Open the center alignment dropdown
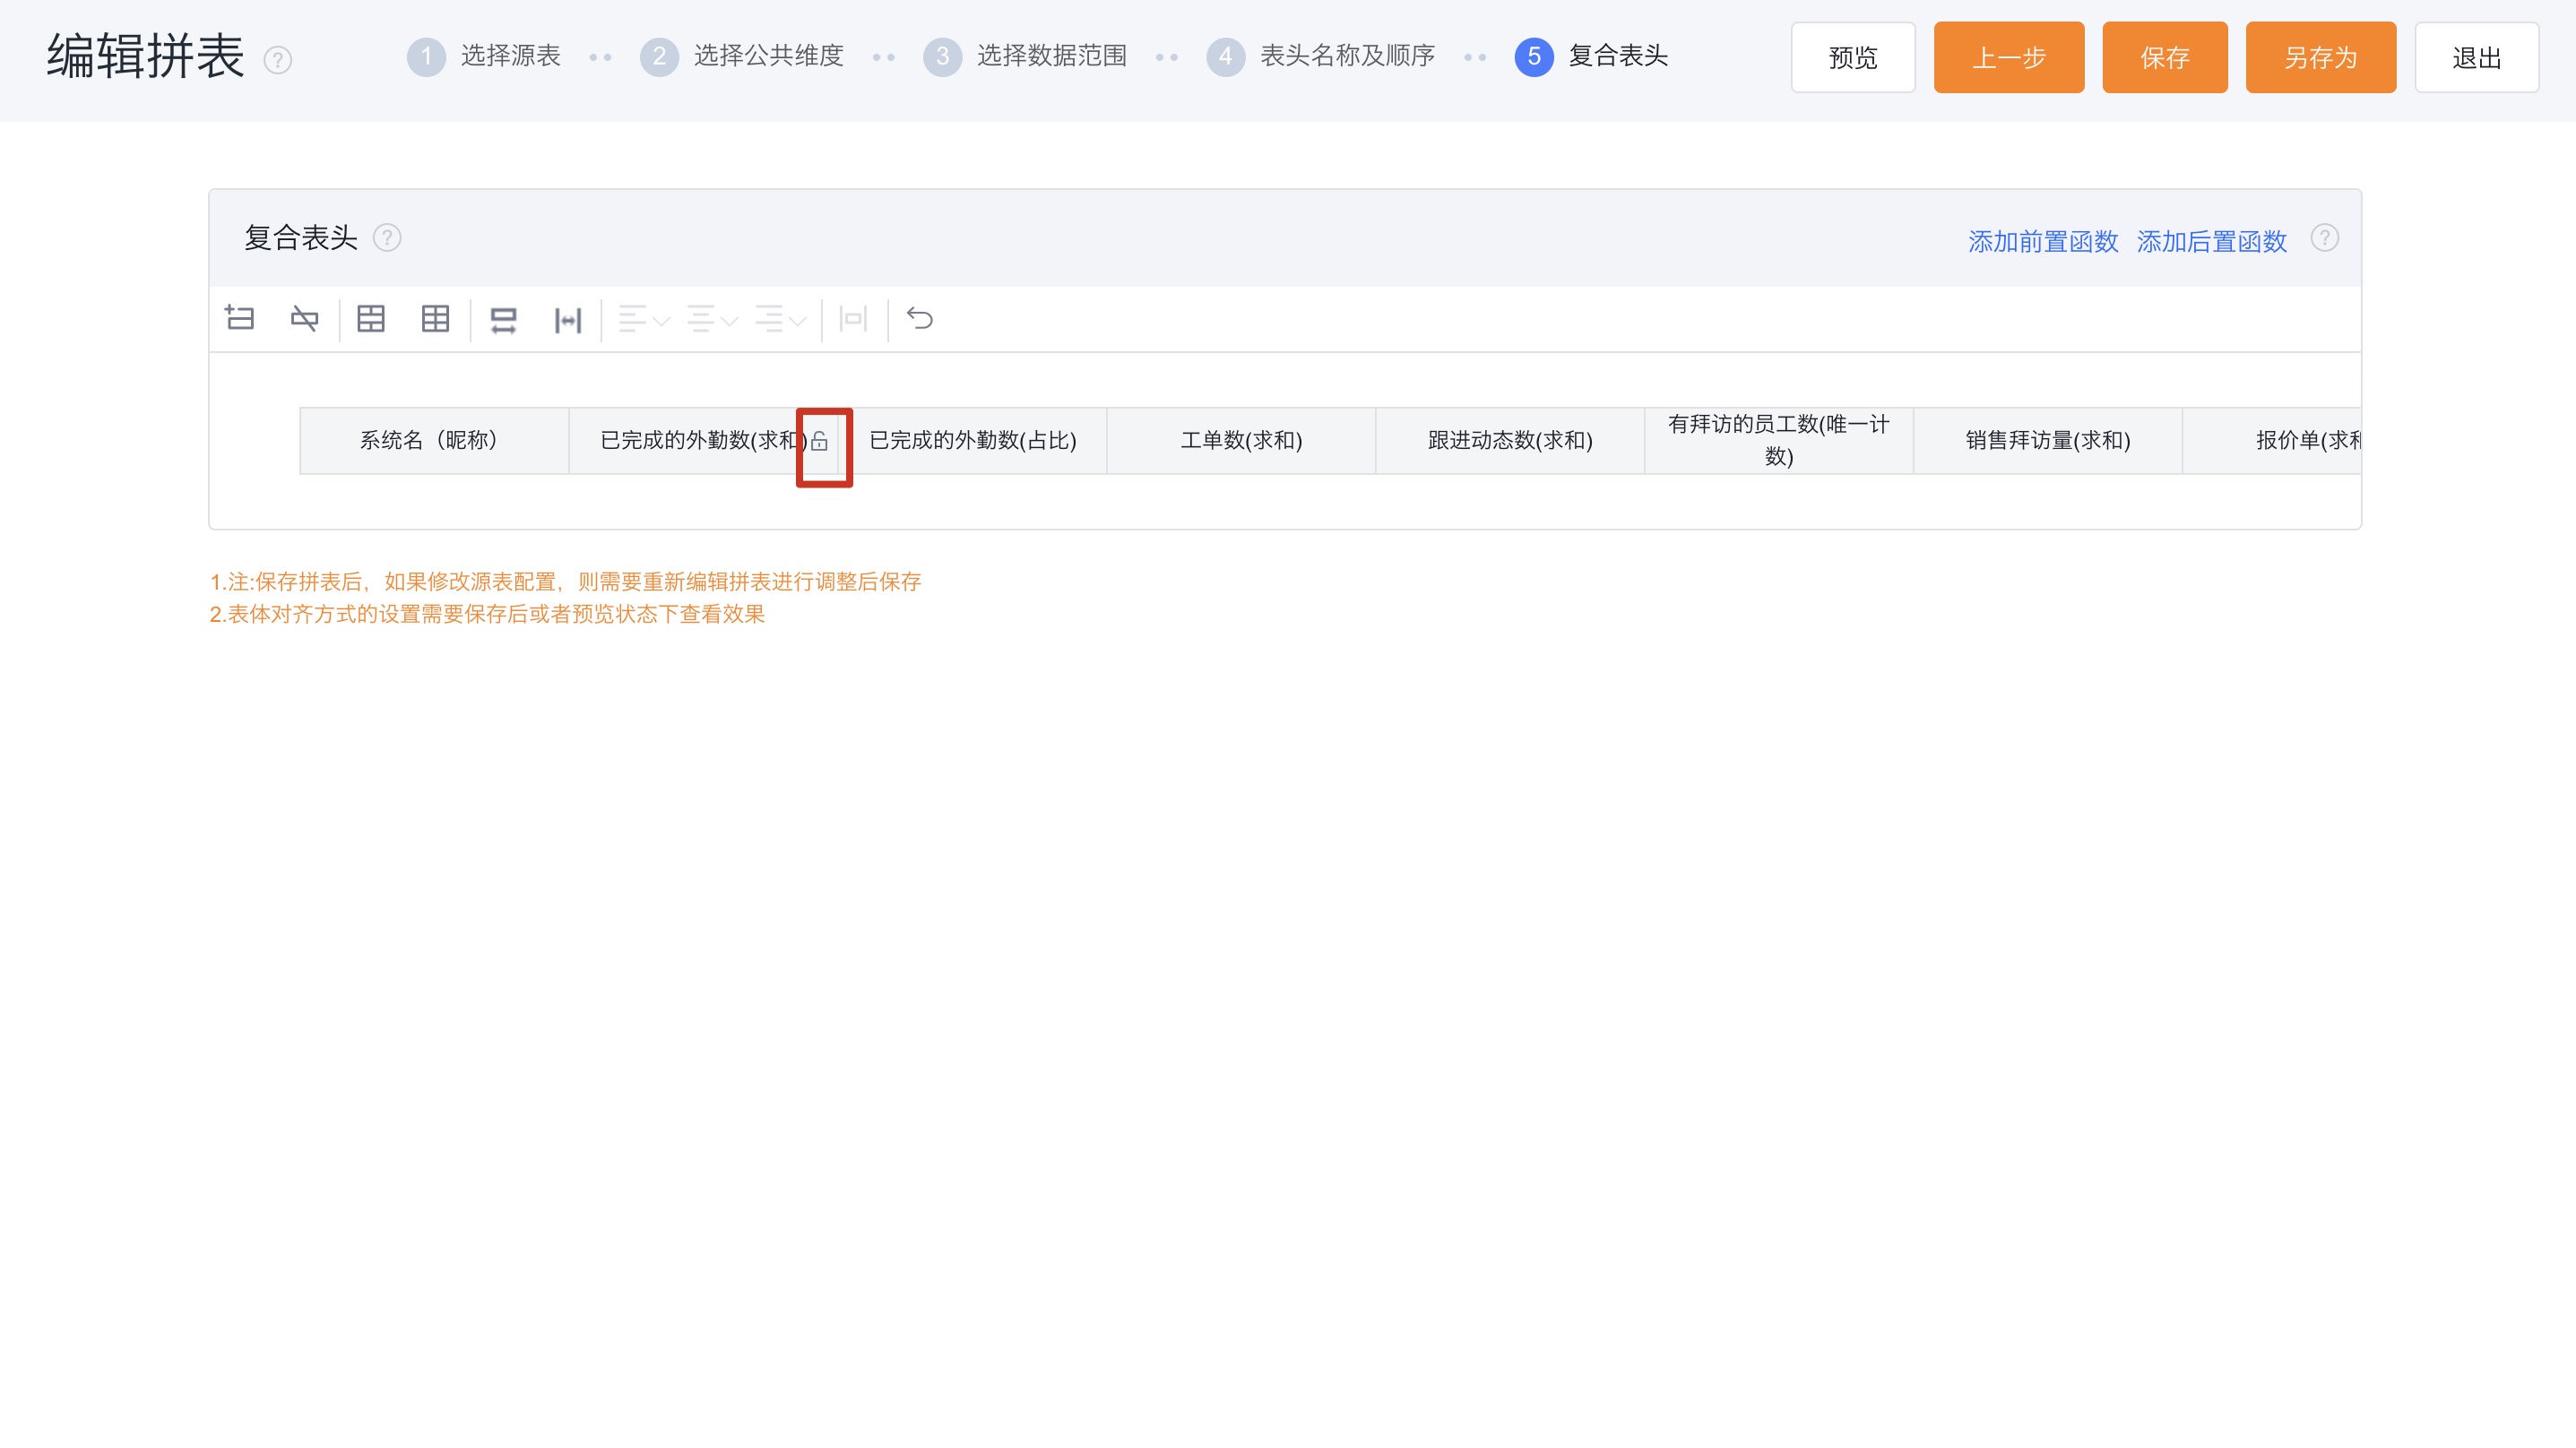Screen dimensions: 2576x1448 click(711, 319)
